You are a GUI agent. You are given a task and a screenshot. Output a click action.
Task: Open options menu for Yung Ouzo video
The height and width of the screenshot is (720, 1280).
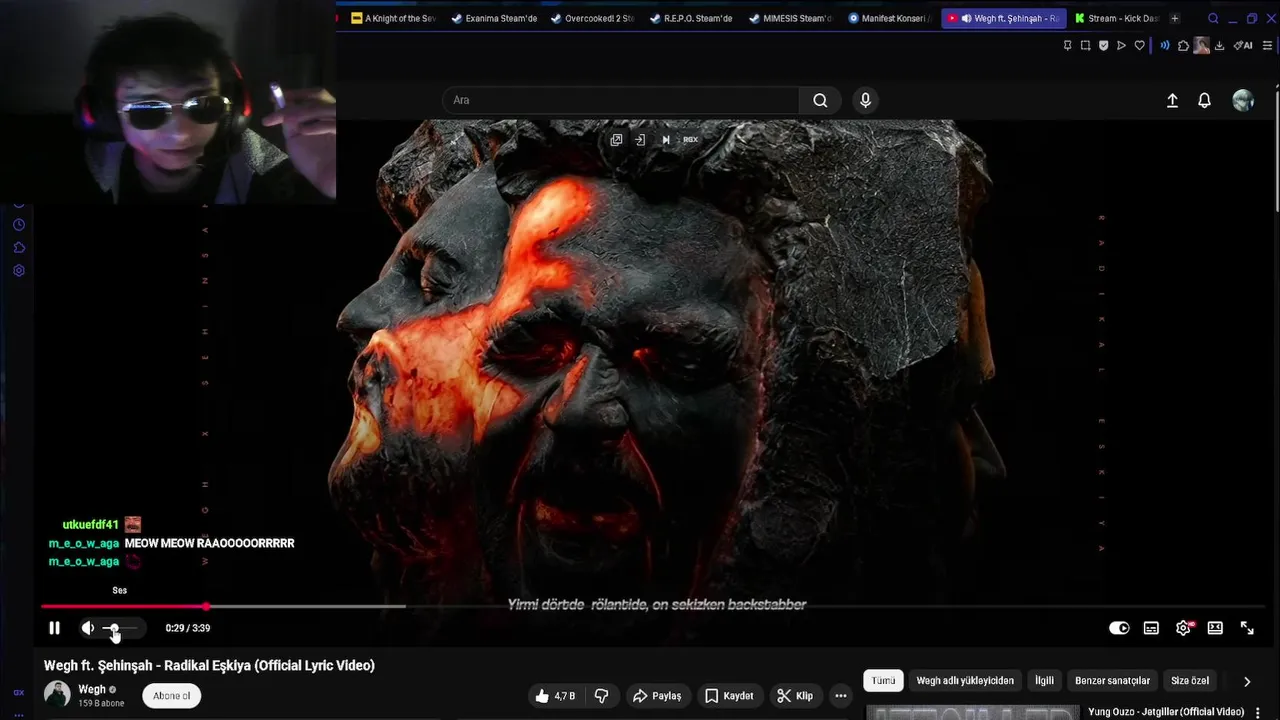(x=1256, y=712)
